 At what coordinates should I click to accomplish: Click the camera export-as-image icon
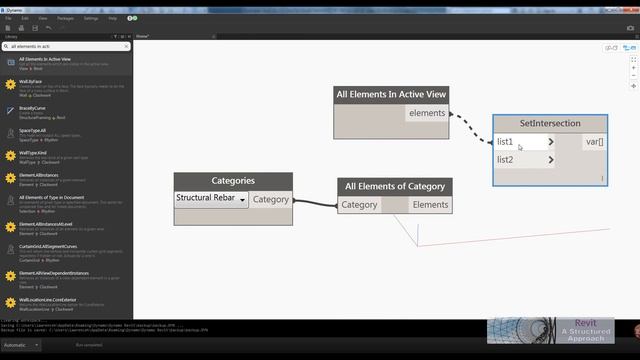[630, 28]
